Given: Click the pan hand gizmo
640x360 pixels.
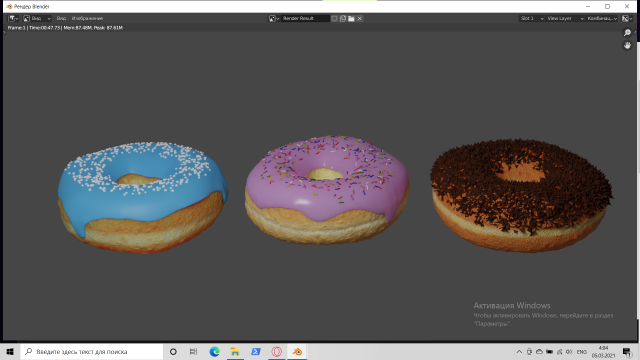Looking at the screenshot, I should click(x=627, y=45).
